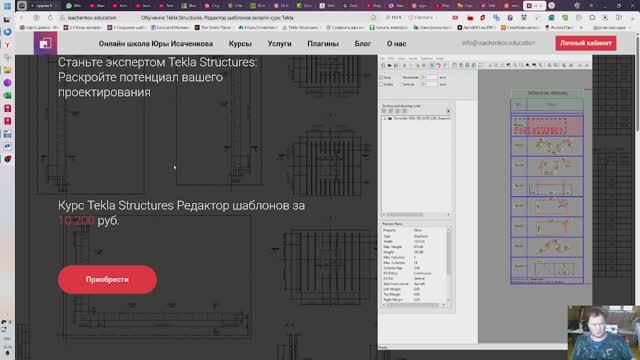Click the info@isachenkov.education email link
The image size is (640, 360).
pyautogui.click(x=498, y=43)
